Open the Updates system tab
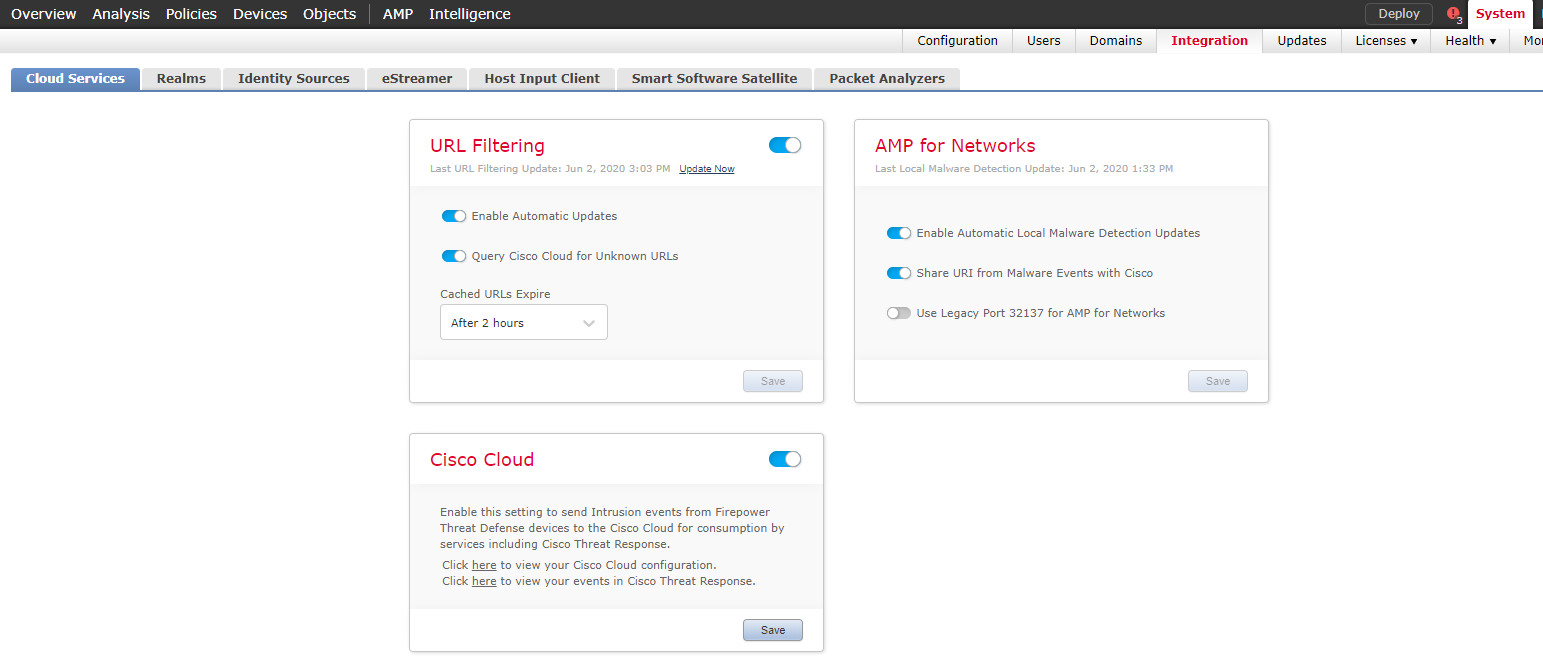 coord(1301,41)
